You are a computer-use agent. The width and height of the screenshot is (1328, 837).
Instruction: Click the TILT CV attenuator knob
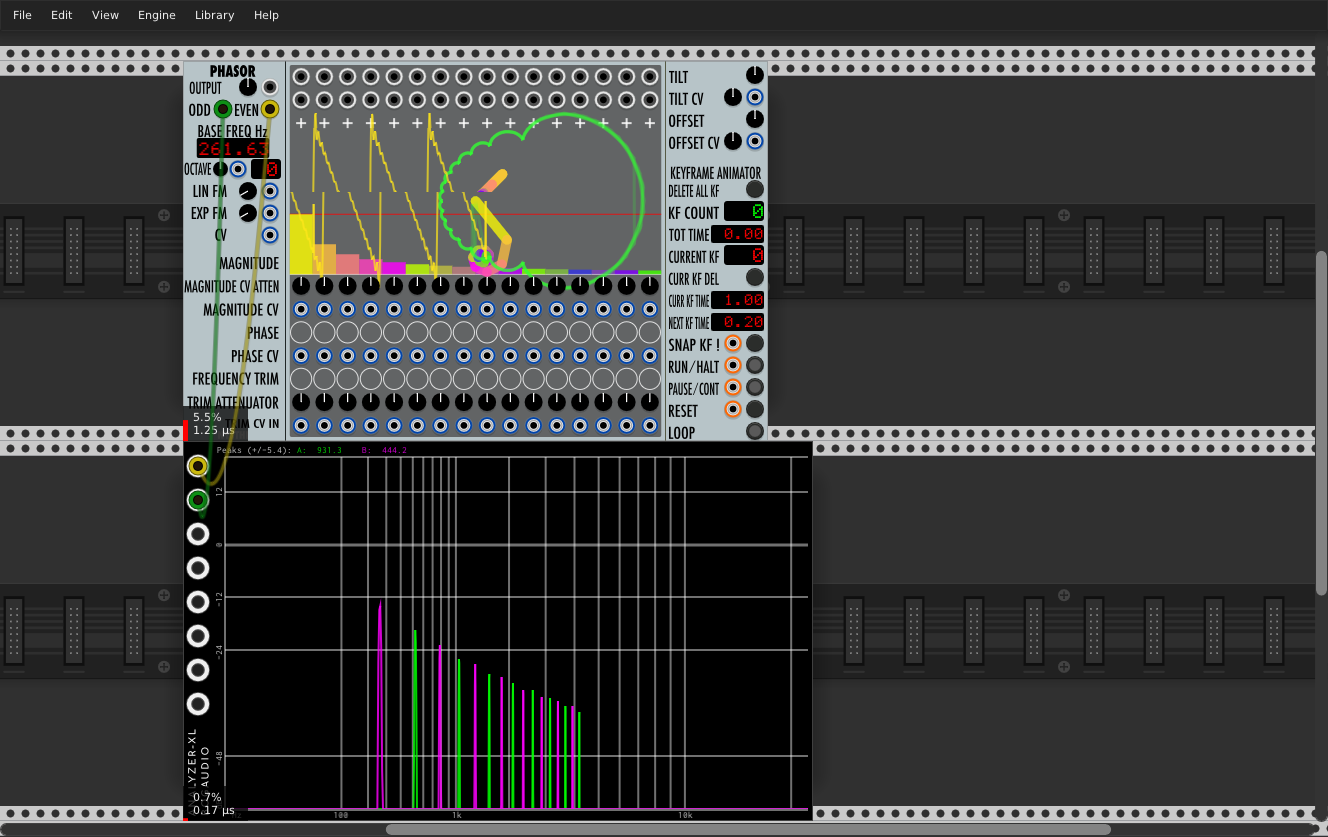coord(733,97)
